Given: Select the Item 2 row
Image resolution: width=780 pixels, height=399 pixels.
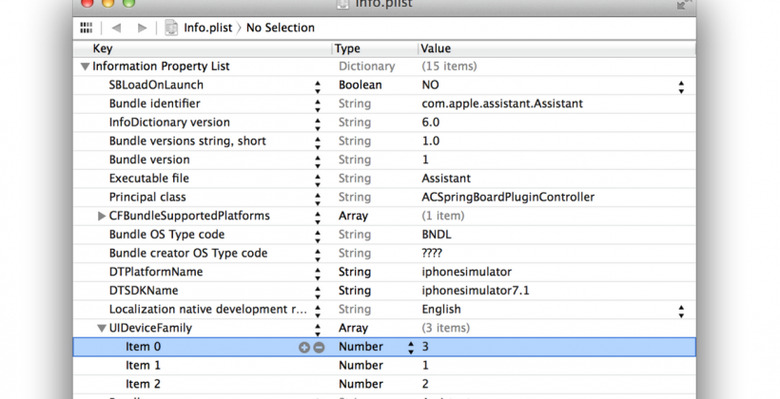Looking at the screenshot, I should [385, 384].
